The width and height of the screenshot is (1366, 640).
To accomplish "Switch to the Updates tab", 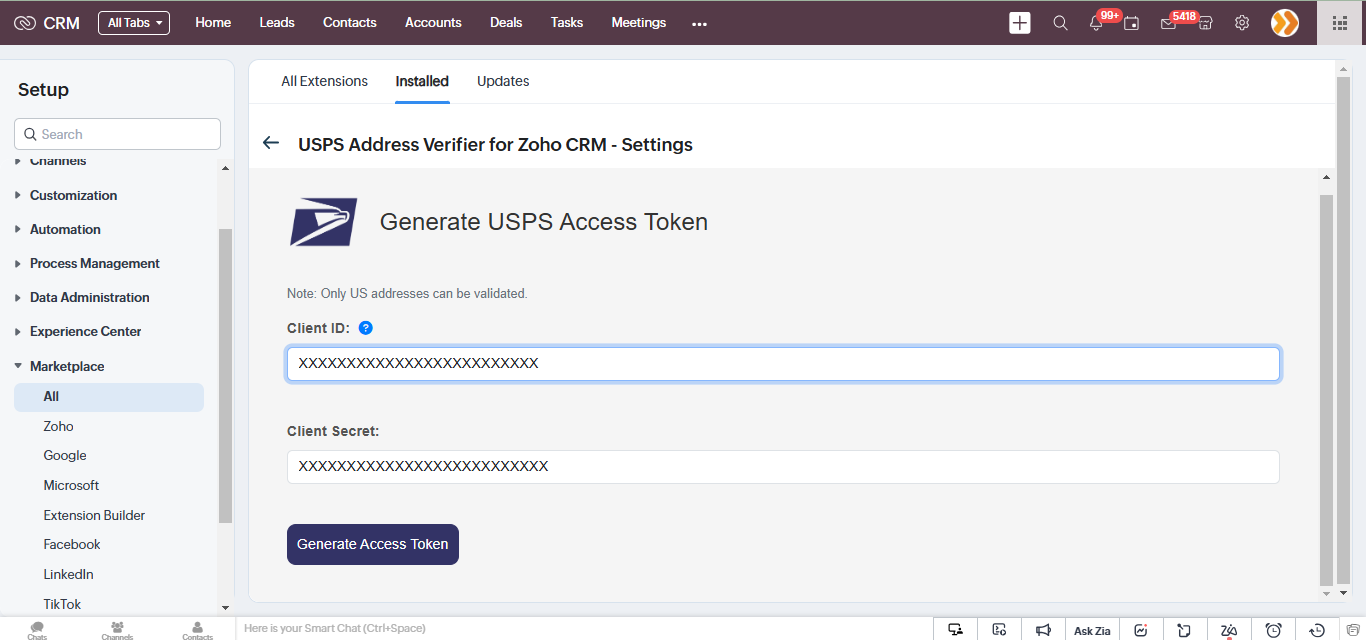I will tap(503, 81).
